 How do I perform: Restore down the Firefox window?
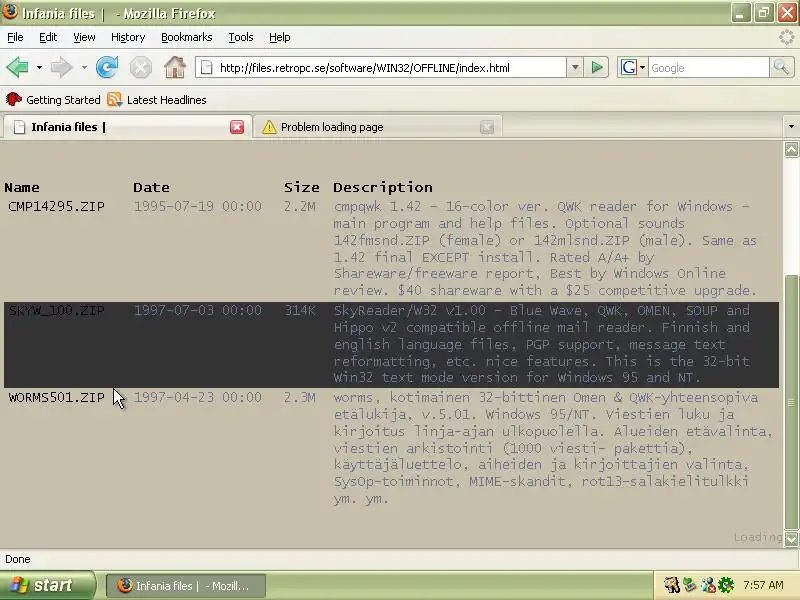(x=764, y=13)
